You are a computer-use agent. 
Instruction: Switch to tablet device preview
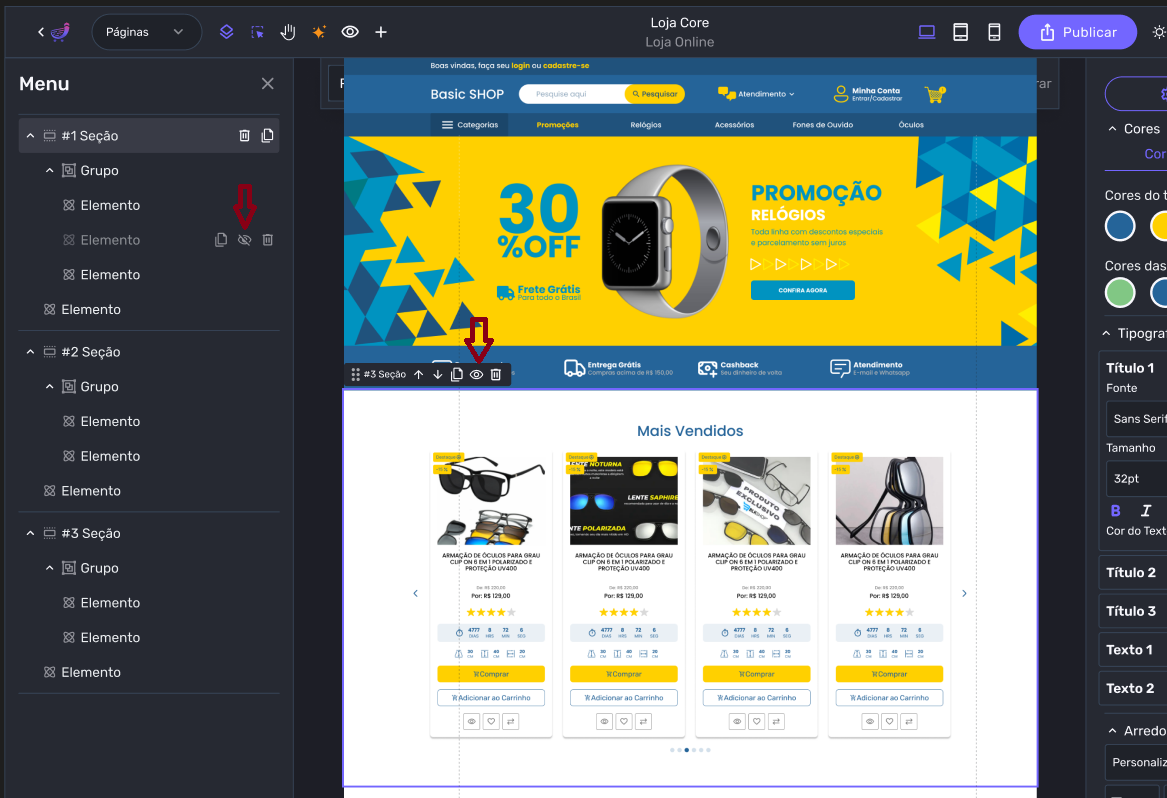(960, 32)
